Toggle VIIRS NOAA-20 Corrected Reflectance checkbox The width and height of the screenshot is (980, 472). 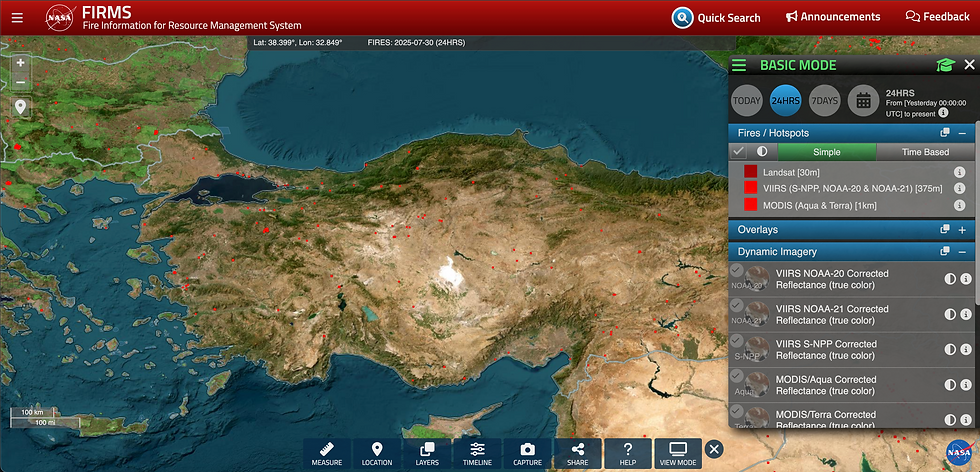click(x=737, y=270)
